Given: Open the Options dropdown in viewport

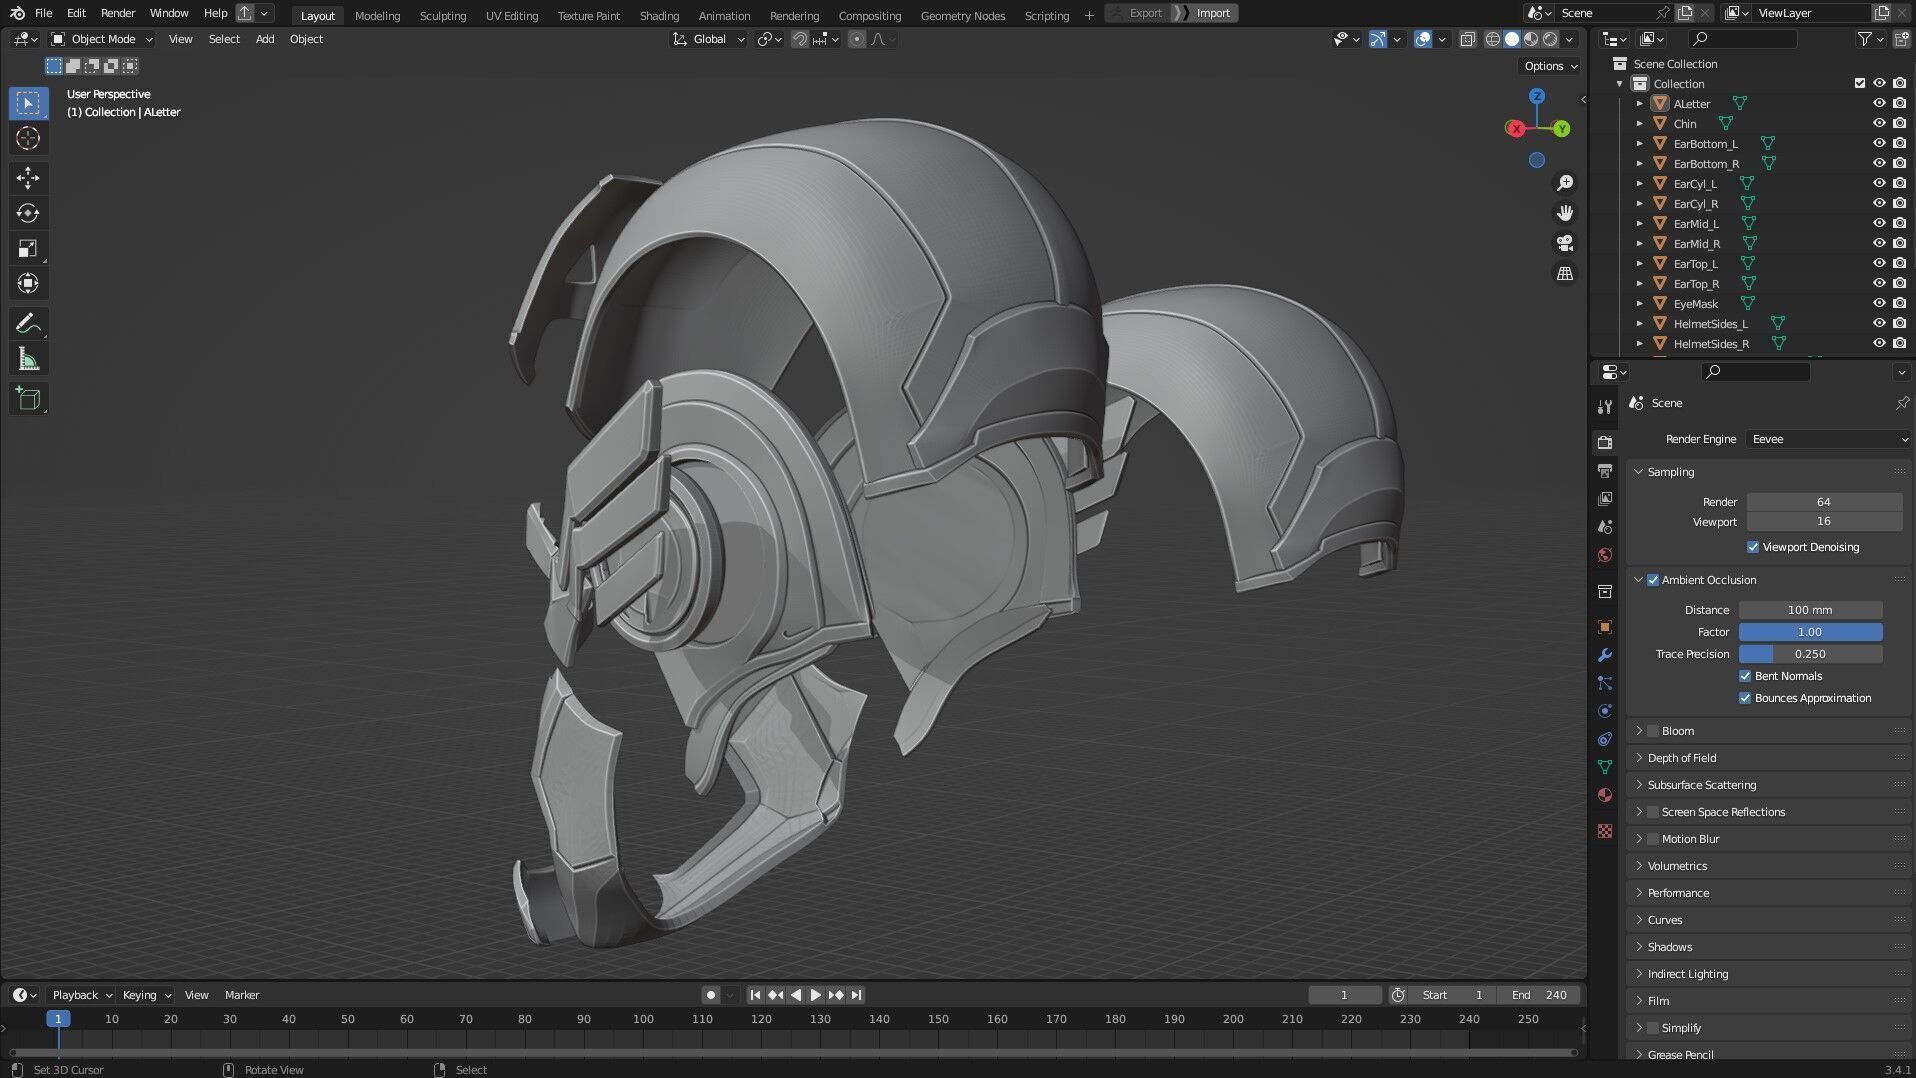Looking at the screenshot, I should click(x=1550, y=66).
